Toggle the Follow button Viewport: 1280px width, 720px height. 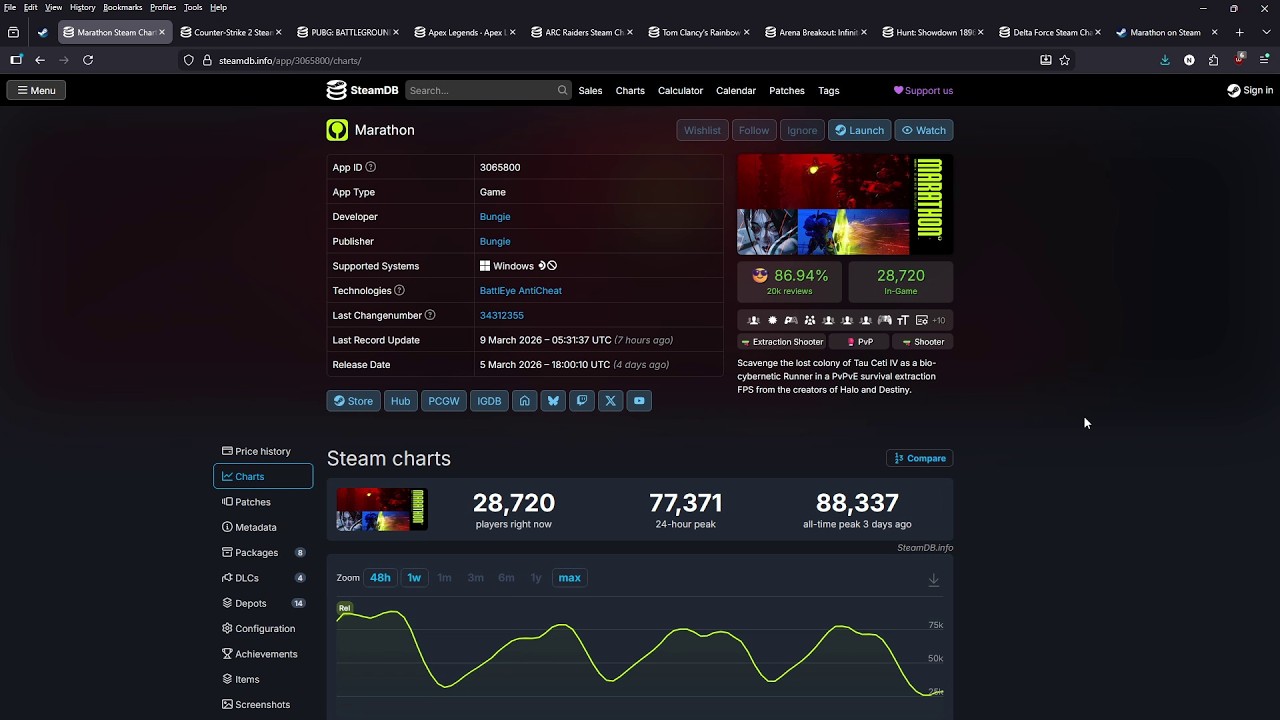pyautogui.click(x=754, y=130)
